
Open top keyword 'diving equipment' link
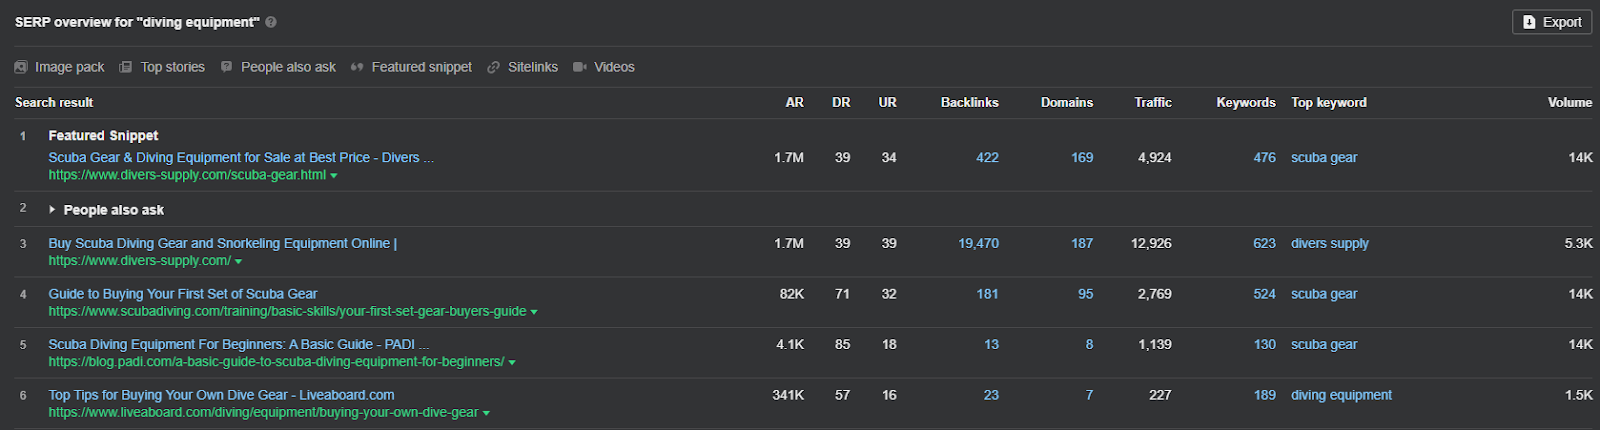coord(1341,395)
